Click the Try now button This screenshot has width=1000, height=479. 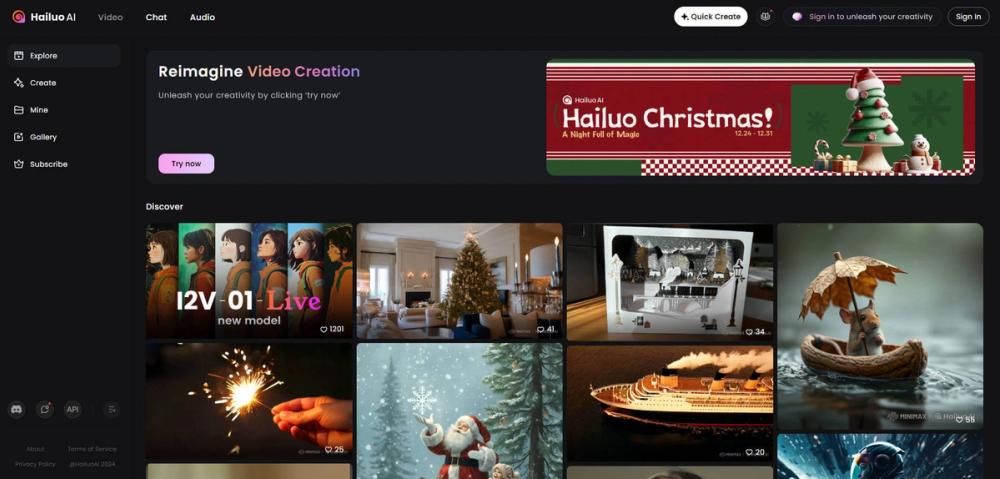coord(186,164)
